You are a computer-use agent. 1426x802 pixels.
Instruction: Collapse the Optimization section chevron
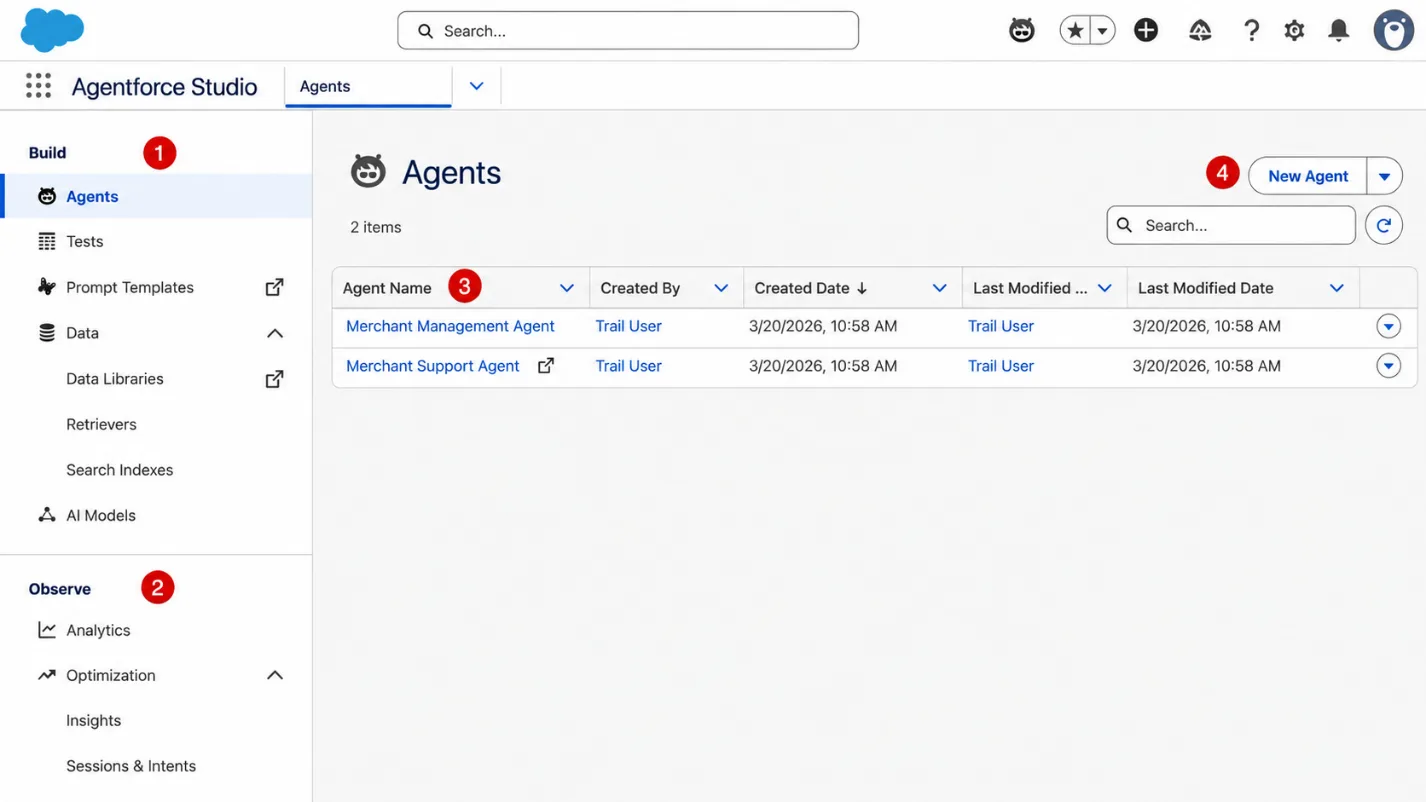[275, 675]
